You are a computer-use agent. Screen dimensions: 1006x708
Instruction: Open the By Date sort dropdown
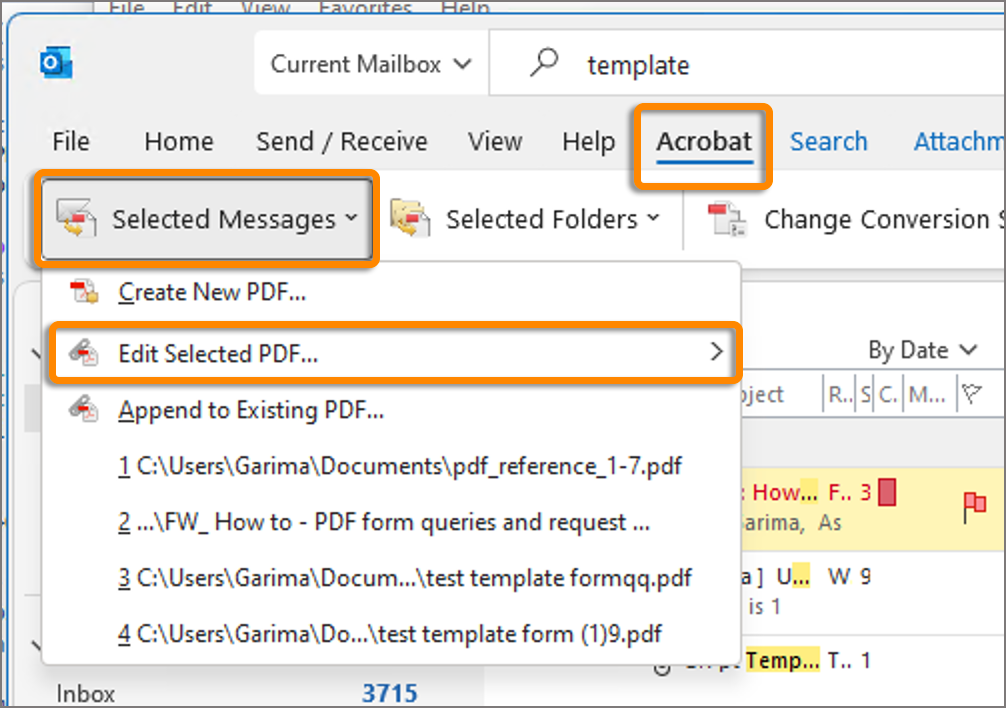tap(922, 350)
